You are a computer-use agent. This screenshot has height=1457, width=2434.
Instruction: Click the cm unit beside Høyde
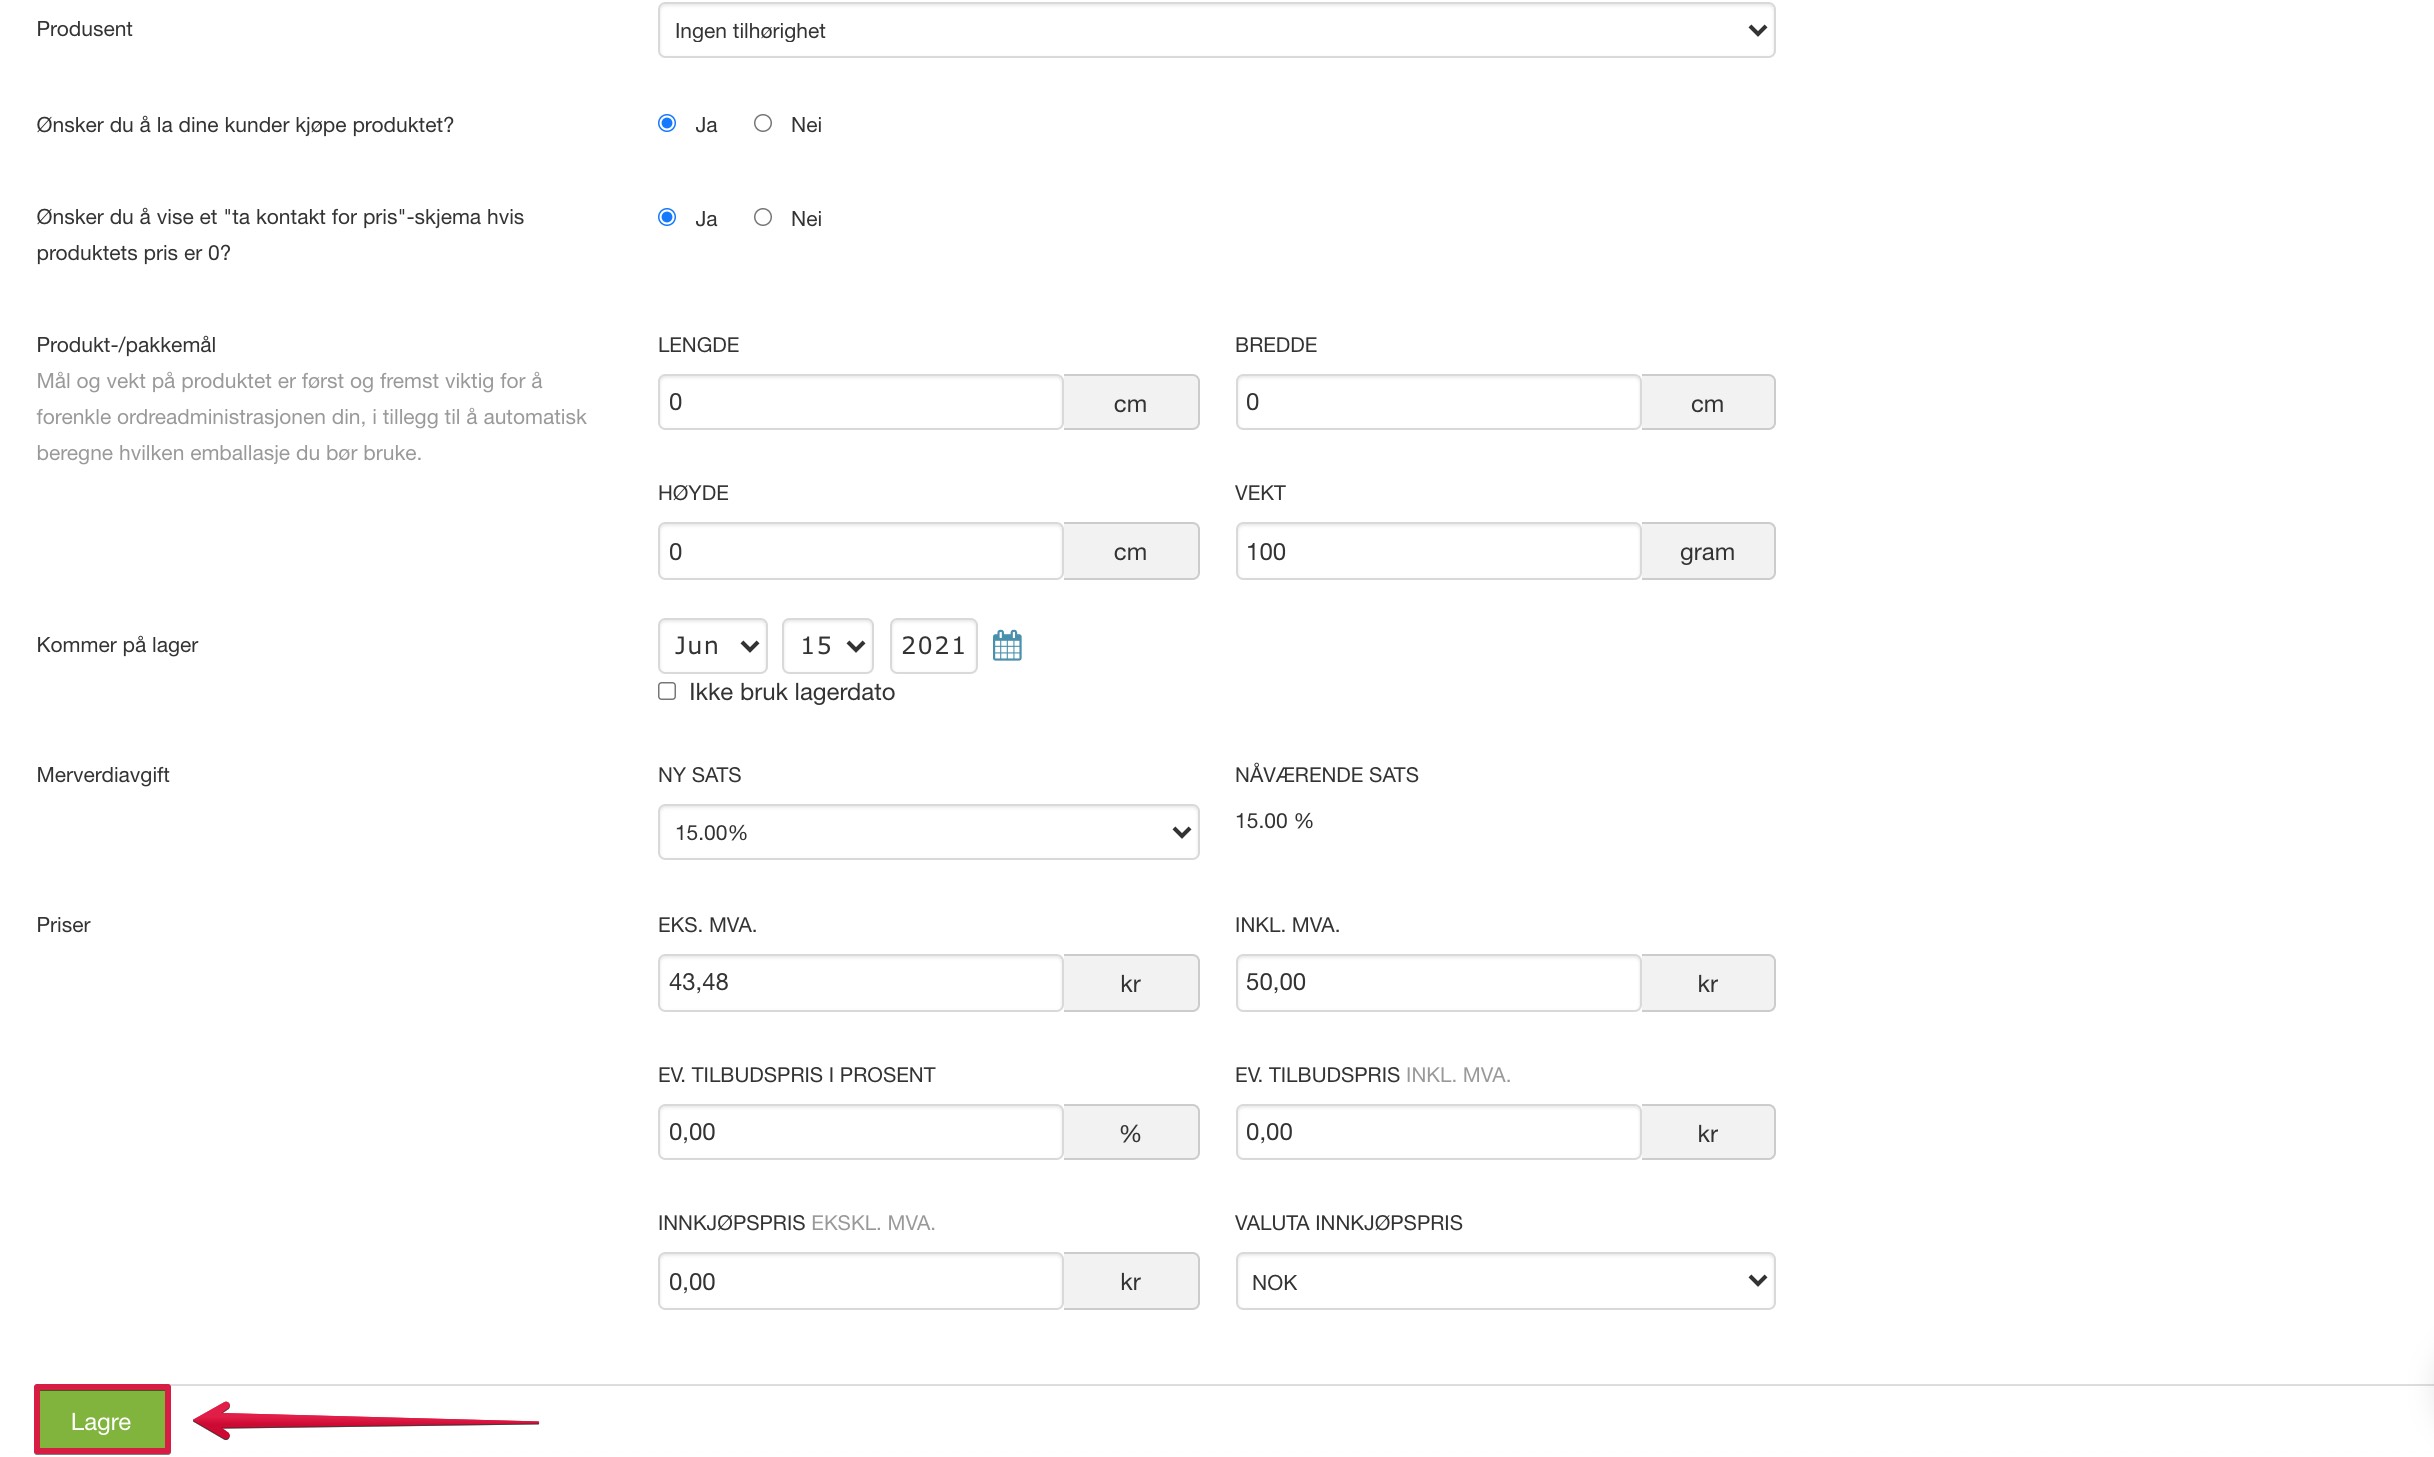click(x=1130, y=552)
